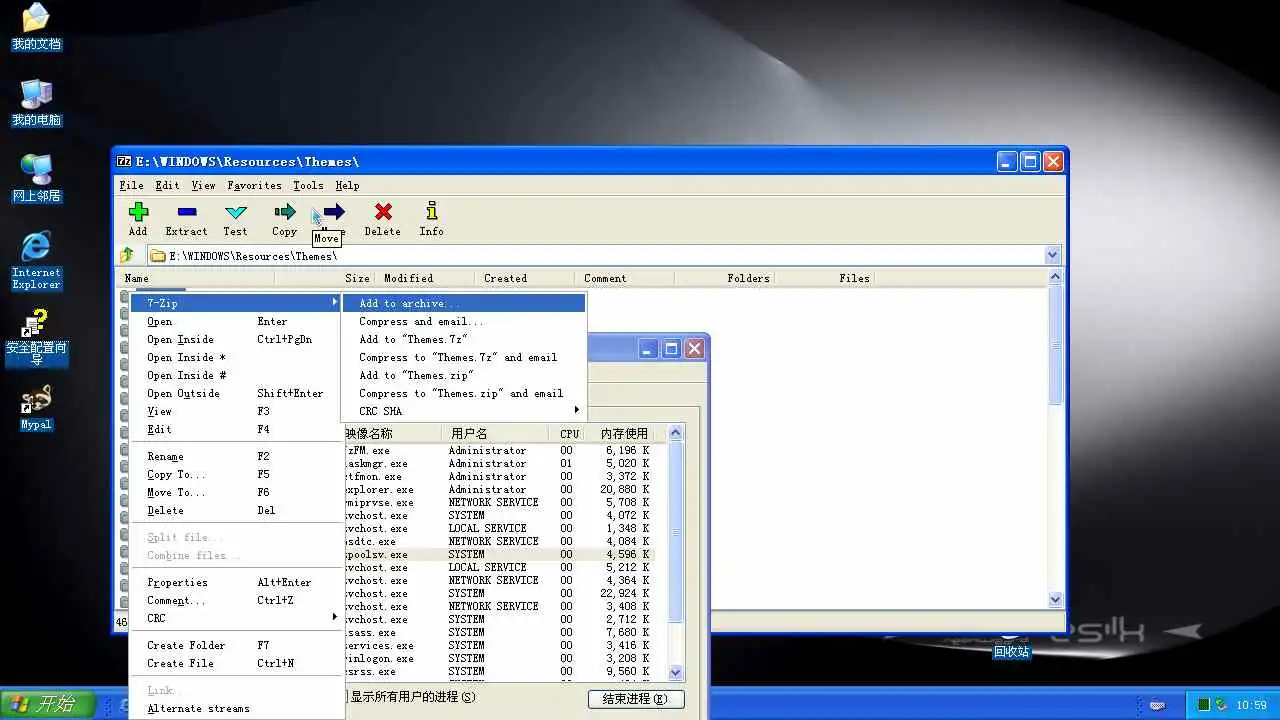The width and height of the screenshot is (1280, 720).
Task: Select Properties in context menu
Action: point(237,582)
